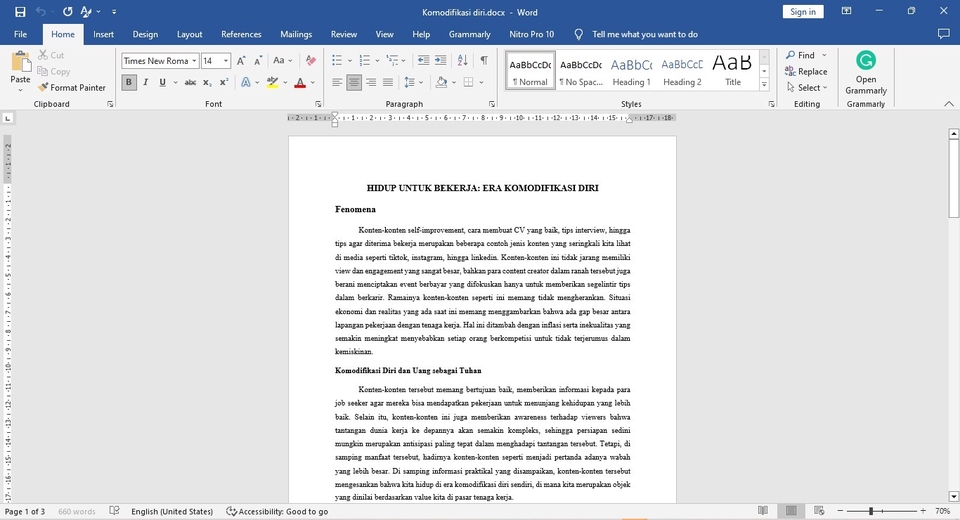Cut the selected text
The image size is (960, 520).
pos(51,55)
